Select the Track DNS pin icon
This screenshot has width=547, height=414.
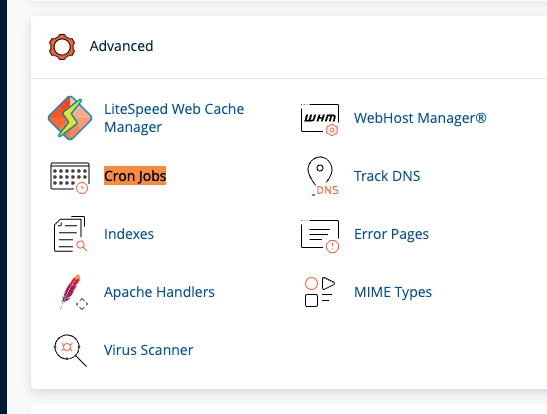click(323, 176)
